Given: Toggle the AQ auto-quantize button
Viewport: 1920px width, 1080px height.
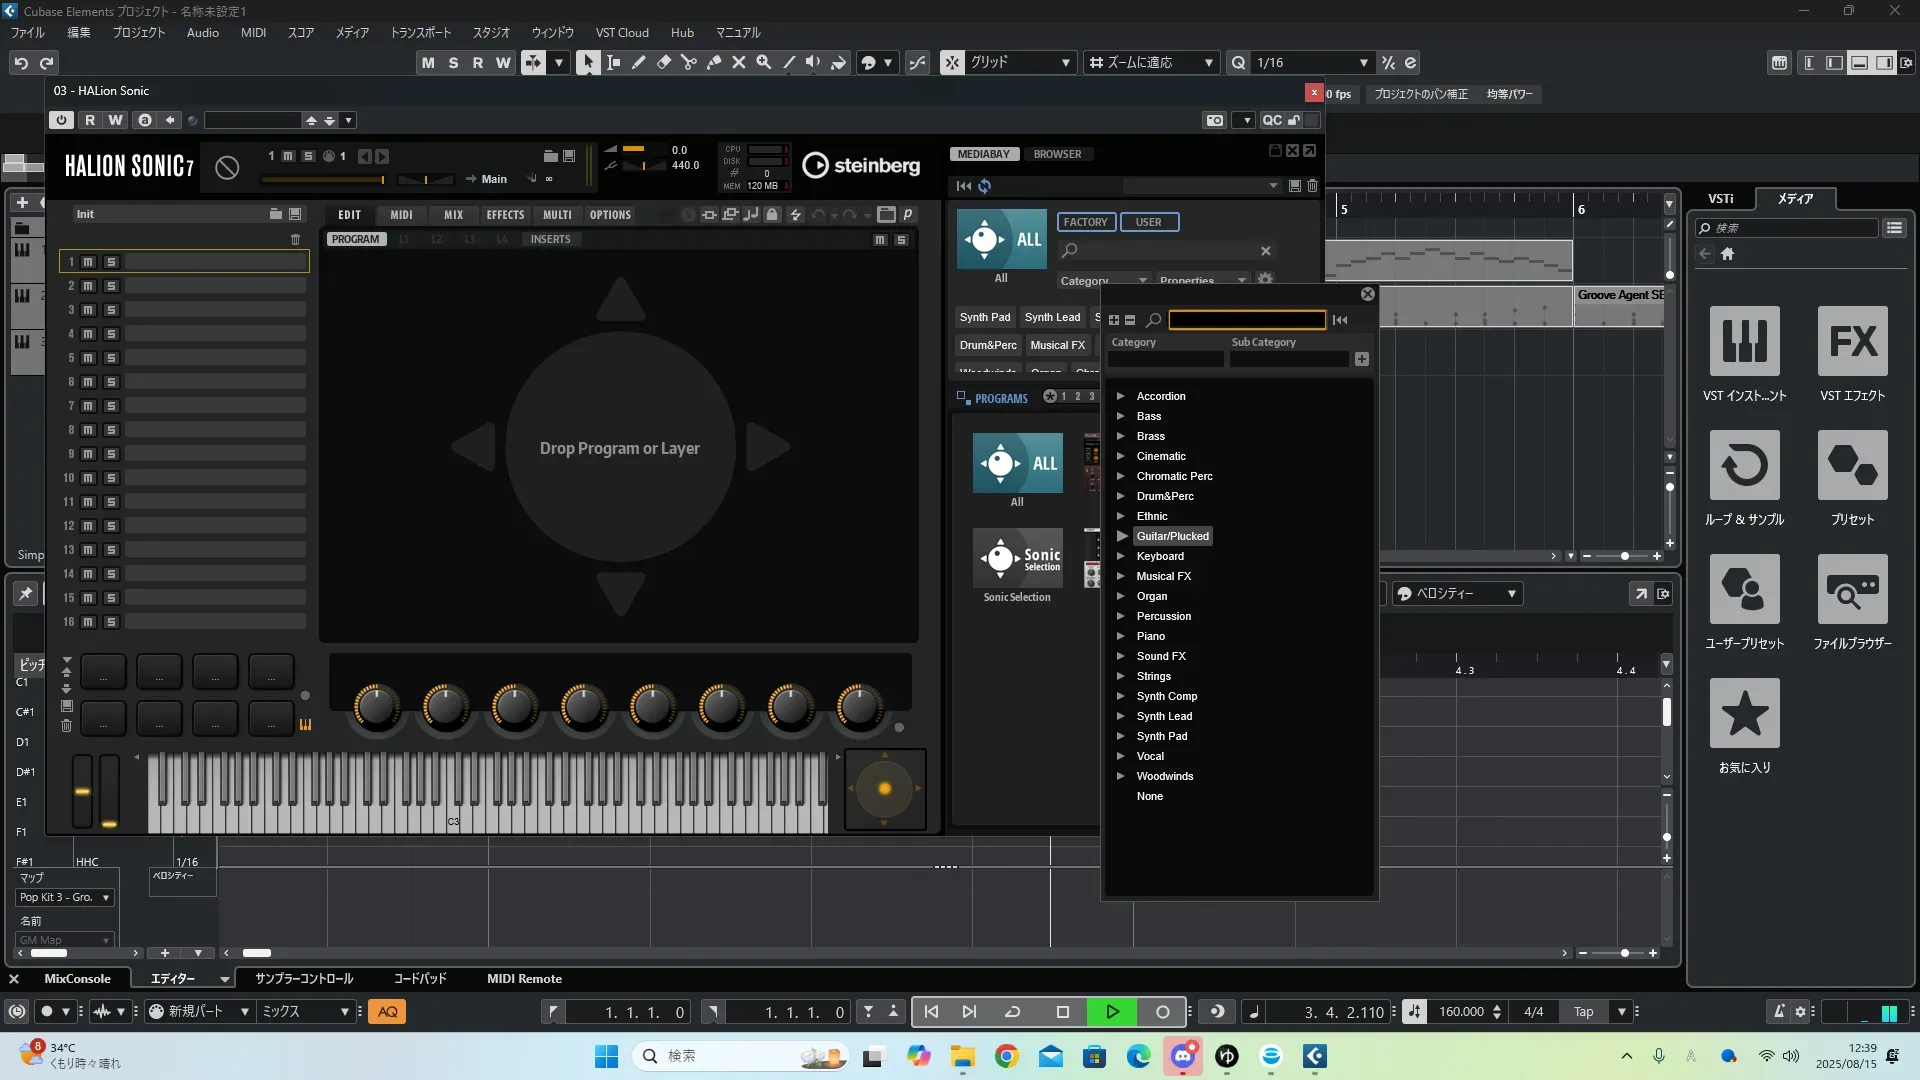Looking at the screenshot, I should [x=388, y=1012].
